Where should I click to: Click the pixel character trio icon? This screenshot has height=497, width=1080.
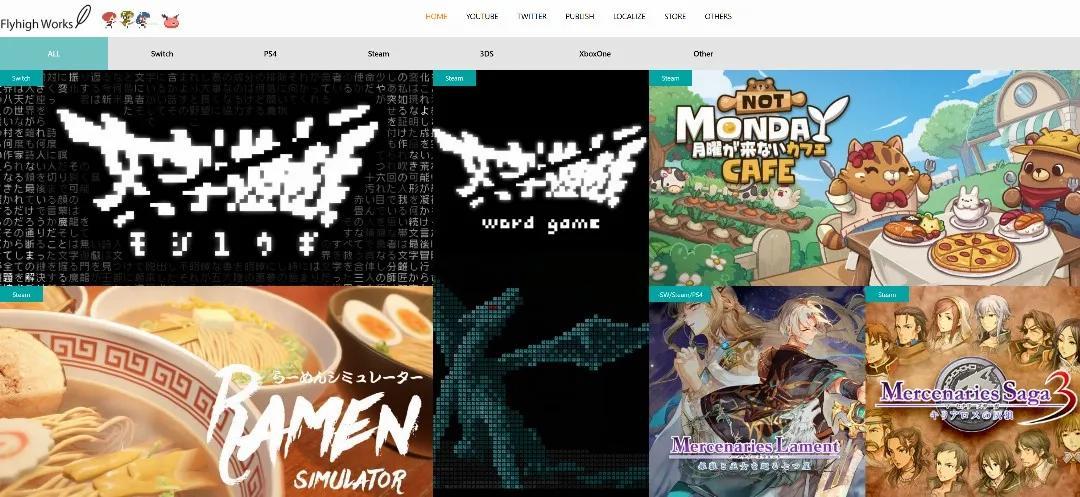[132, 17]
